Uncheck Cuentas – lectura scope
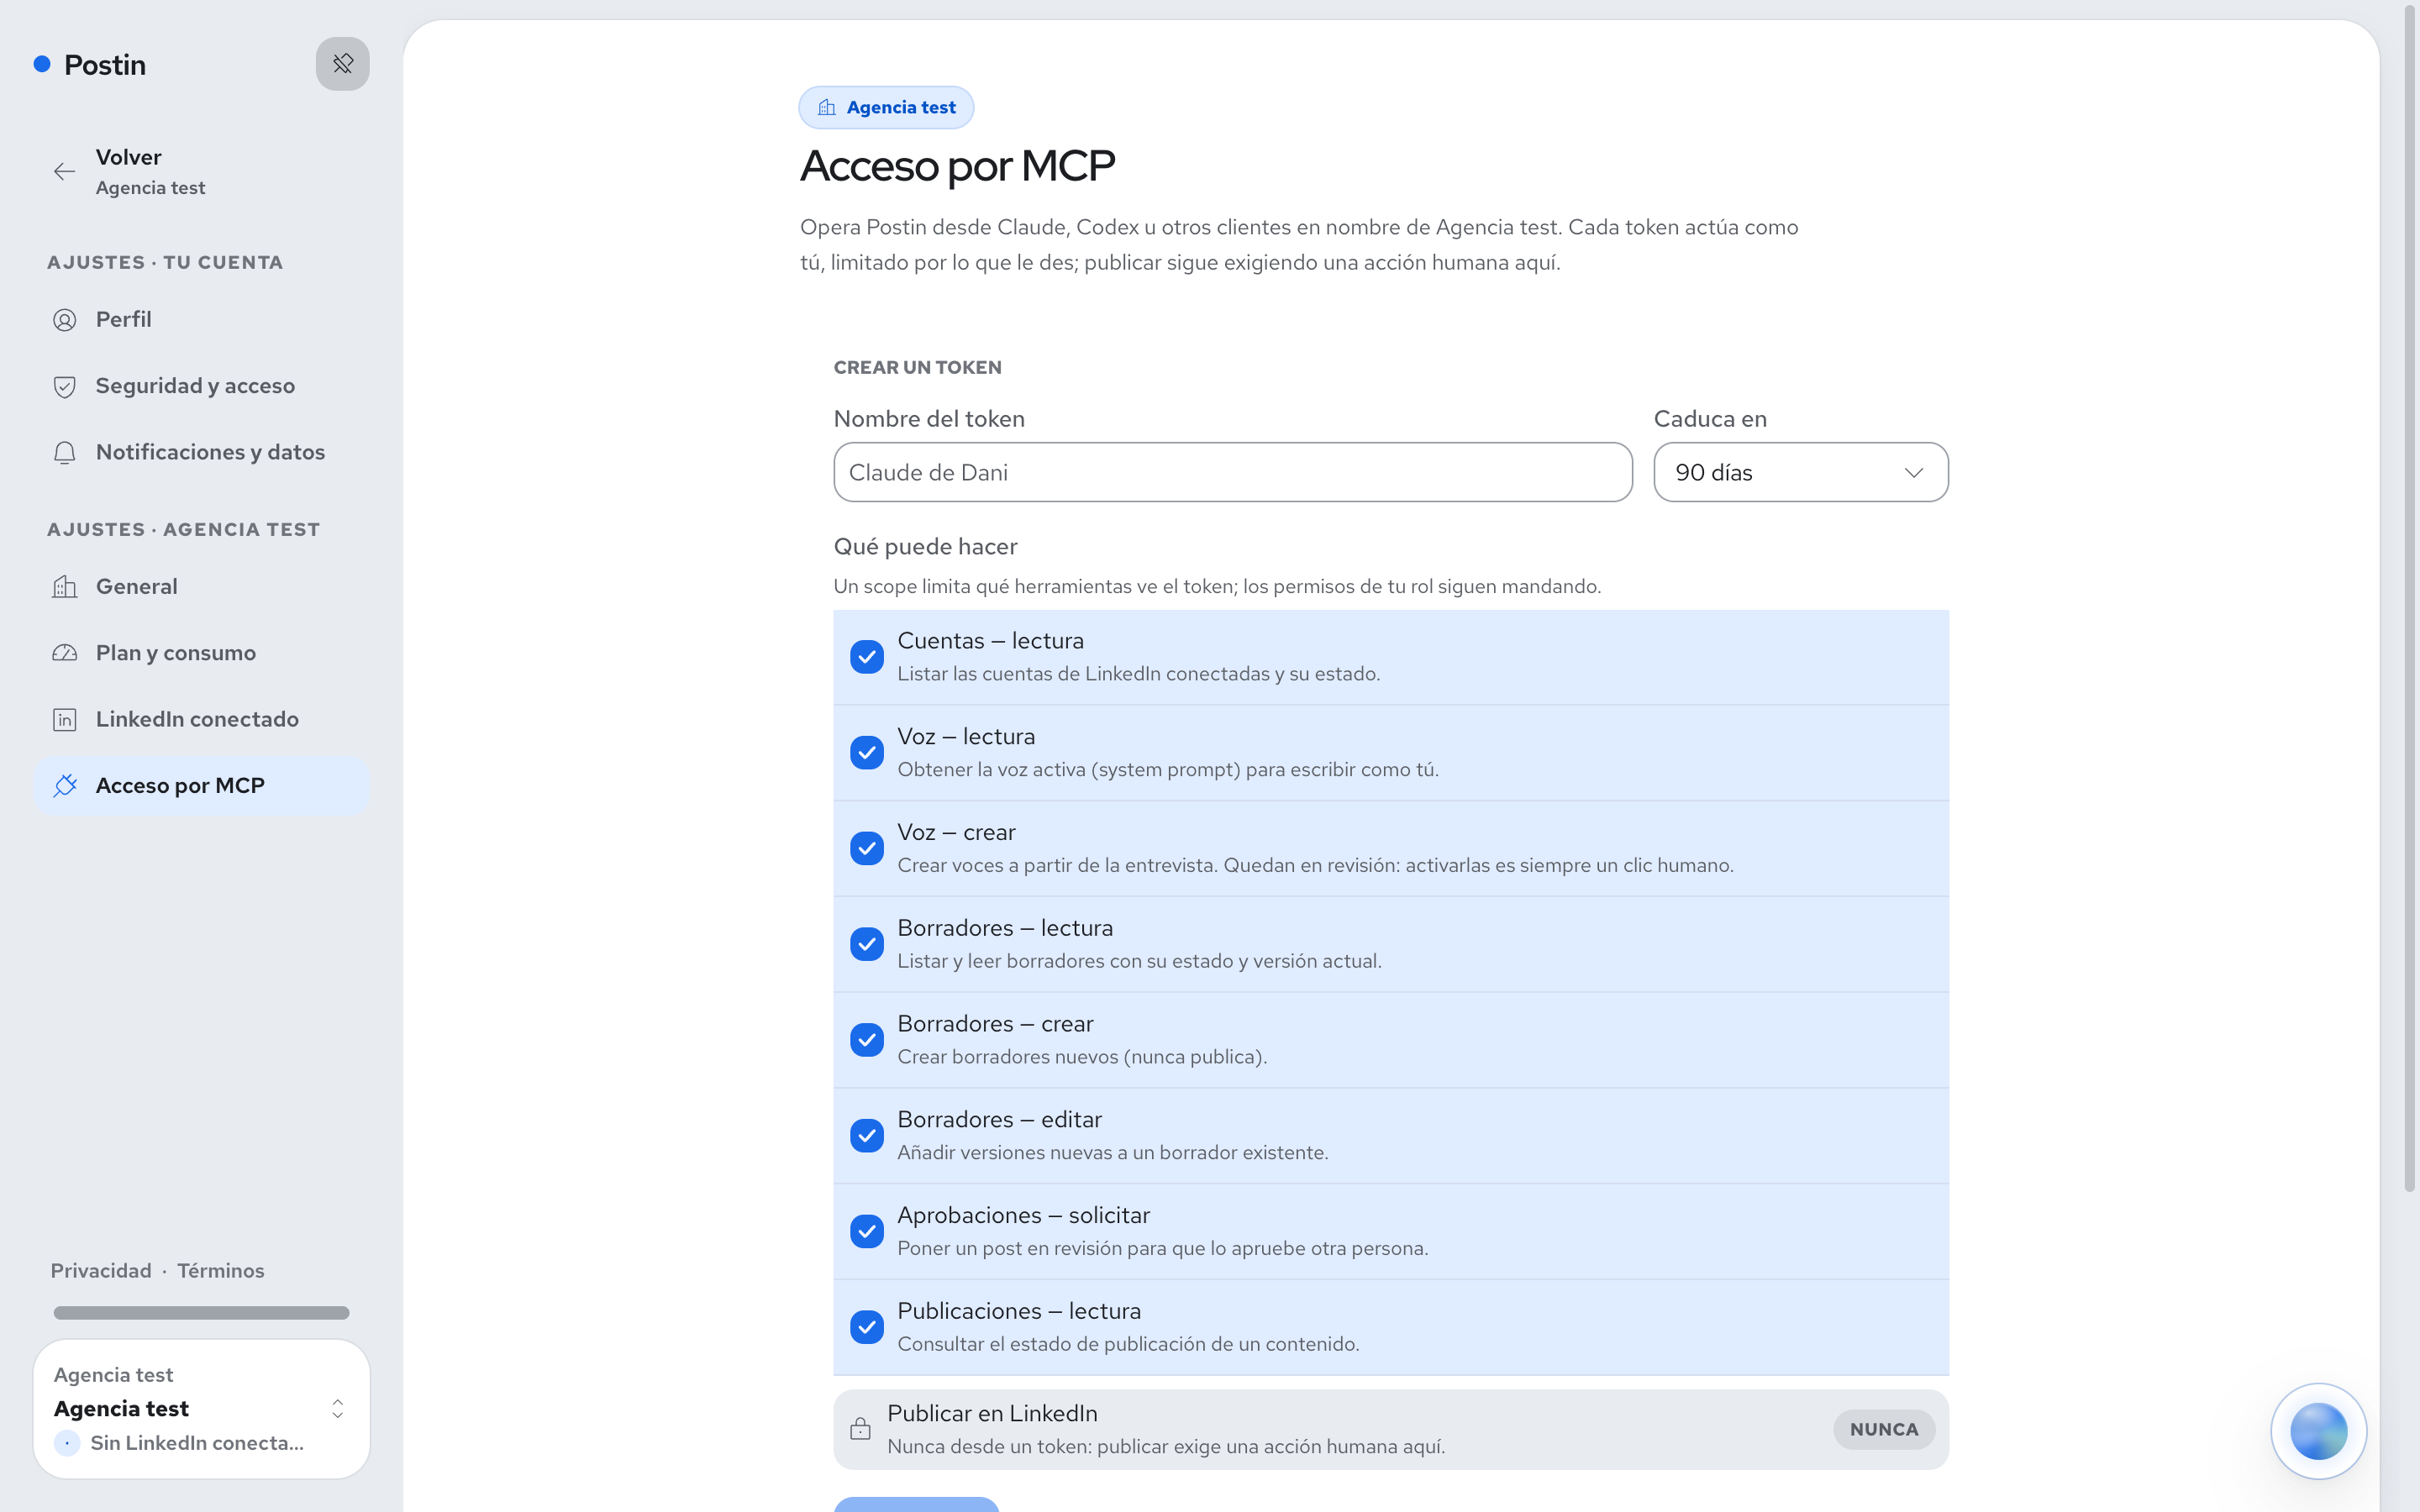 867,657
